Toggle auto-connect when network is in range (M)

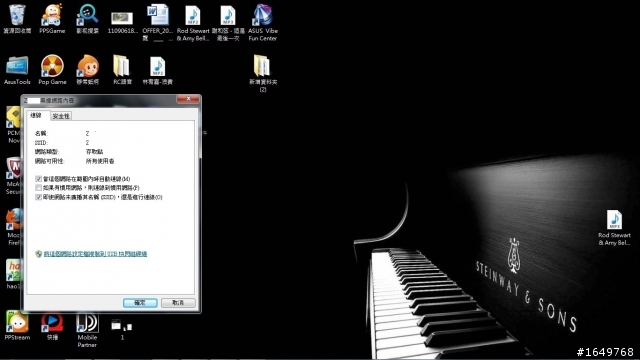coord(38,179)
